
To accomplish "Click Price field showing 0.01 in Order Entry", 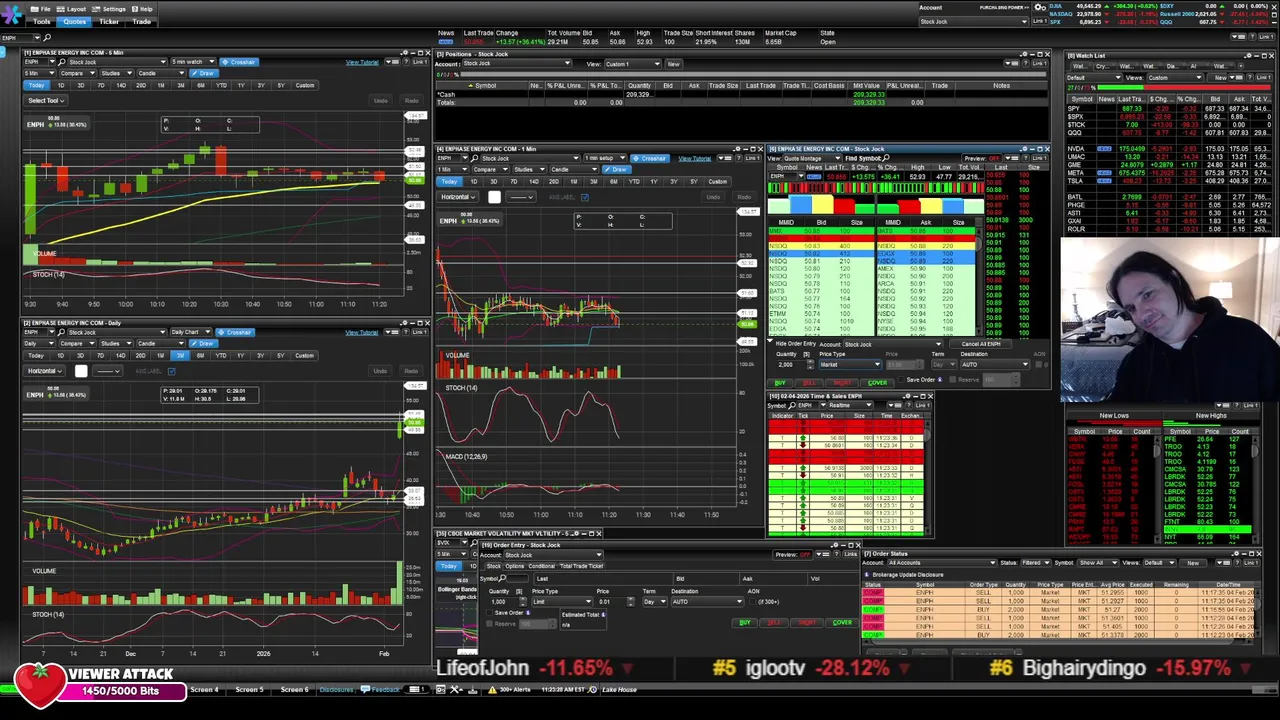I will (611, 601).
